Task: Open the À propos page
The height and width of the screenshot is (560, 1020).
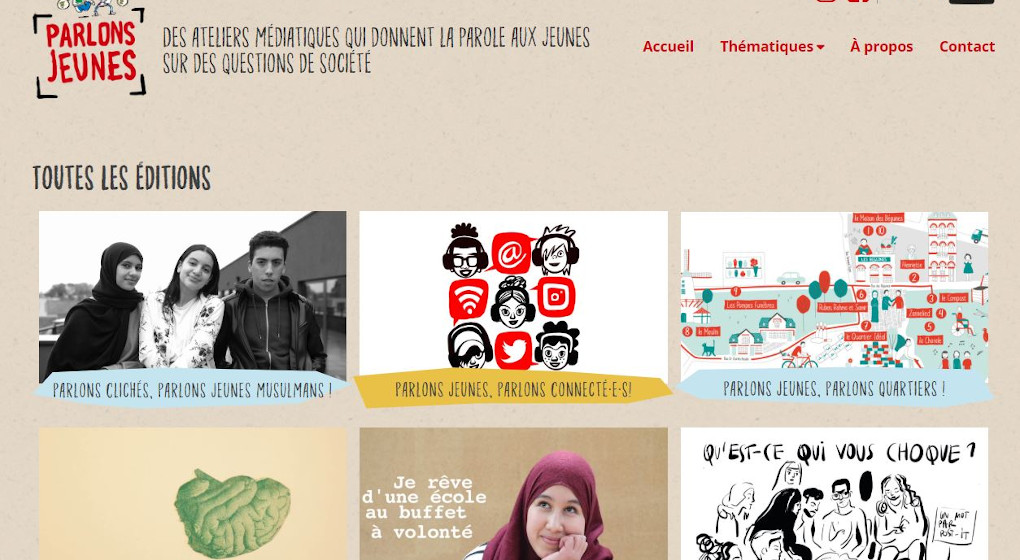Action: click(881, 46)
